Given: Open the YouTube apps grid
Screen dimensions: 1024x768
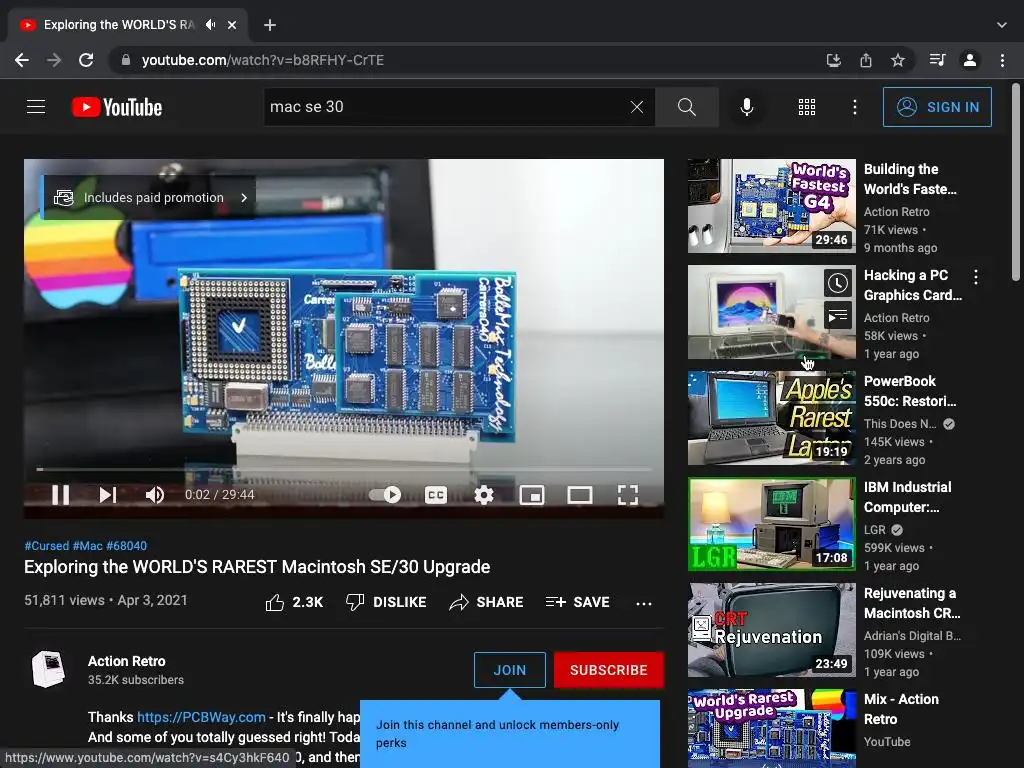Looking at the screenshot, I should tap(807, 106).
